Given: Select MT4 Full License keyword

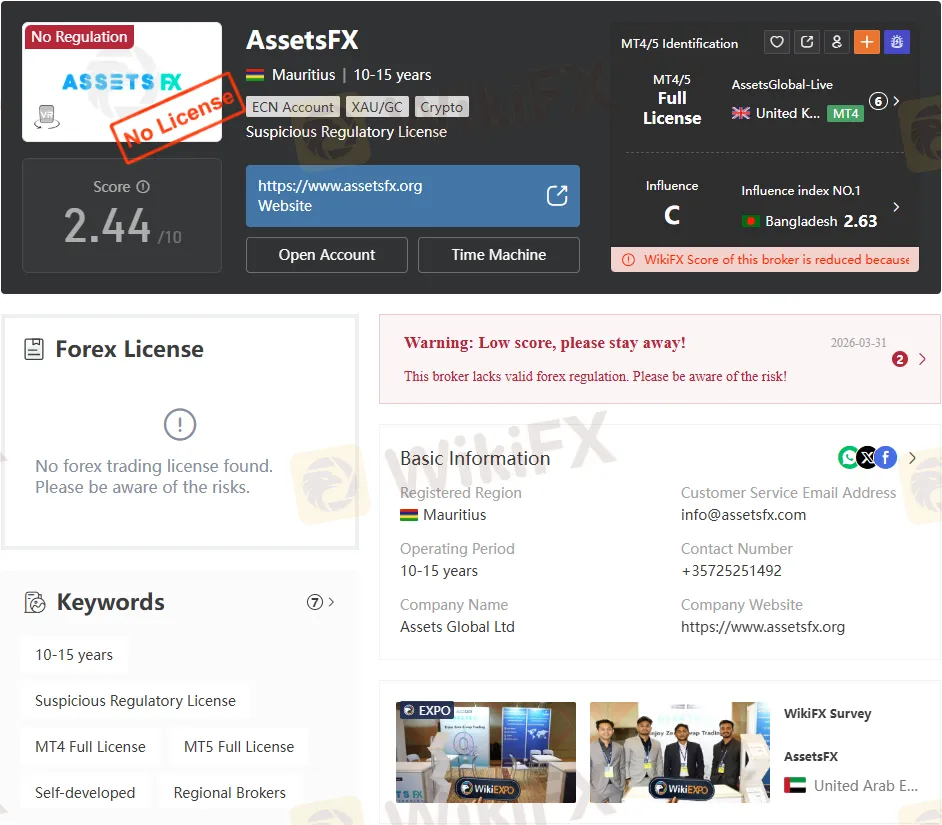Looking at the screenshot, I should (90, 746).
